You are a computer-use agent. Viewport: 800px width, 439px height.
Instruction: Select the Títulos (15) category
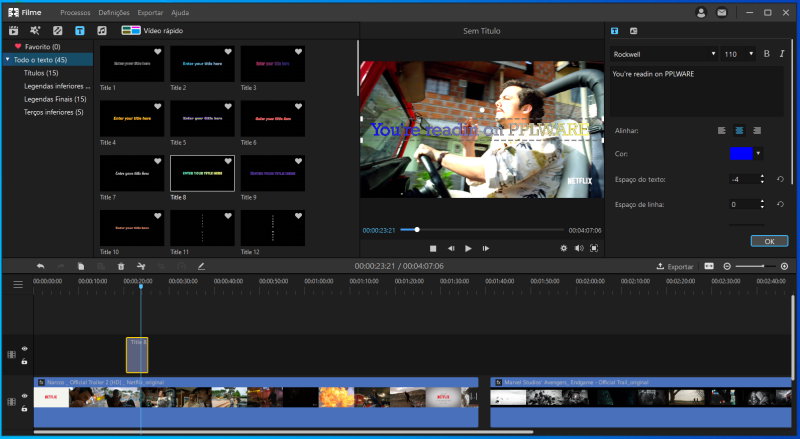point(41,73)
